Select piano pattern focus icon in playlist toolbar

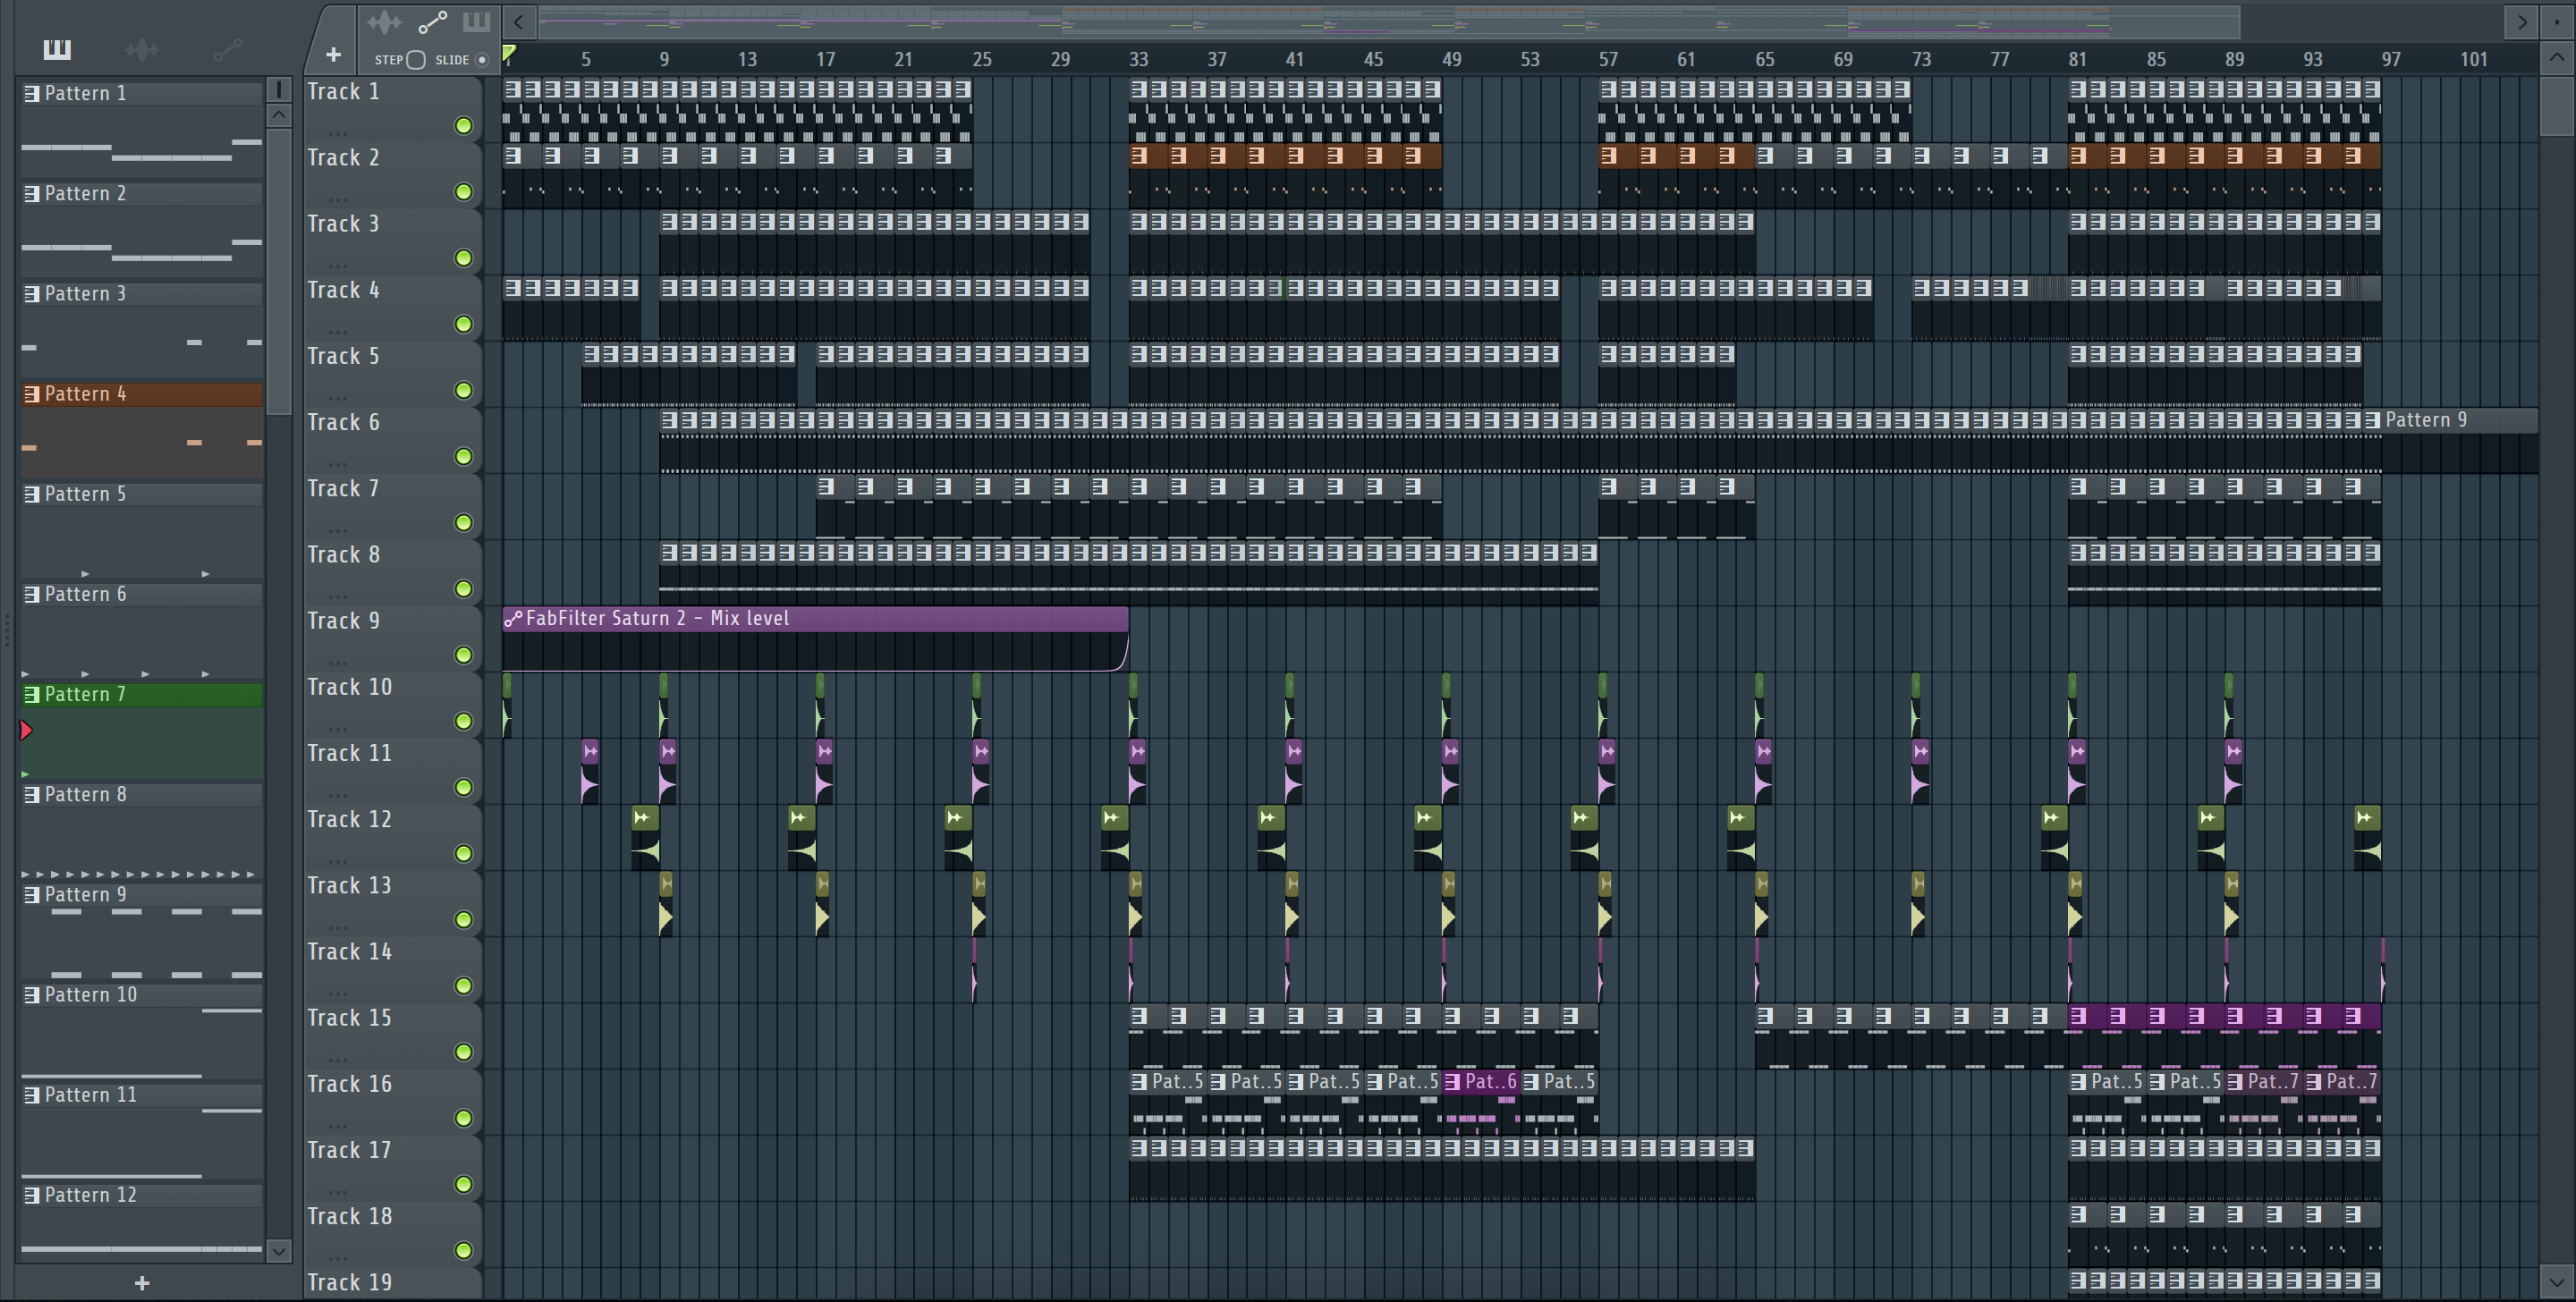coord(477,22)
